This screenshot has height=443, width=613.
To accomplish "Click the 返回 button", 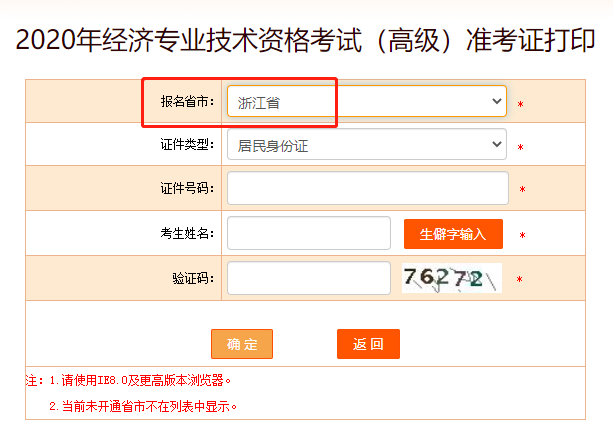I will pos(368,344).
